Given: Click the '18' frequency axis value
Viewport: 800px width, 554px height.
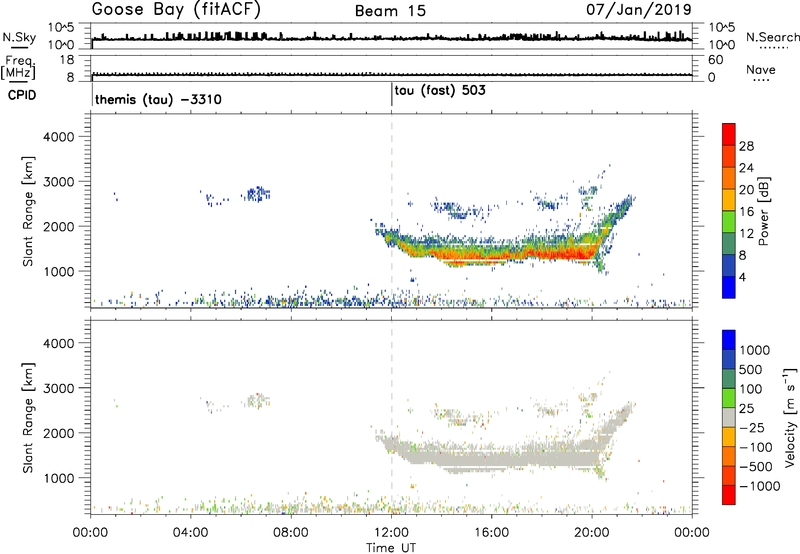Looking at the screenshot, I should click(x=67, y=60).
